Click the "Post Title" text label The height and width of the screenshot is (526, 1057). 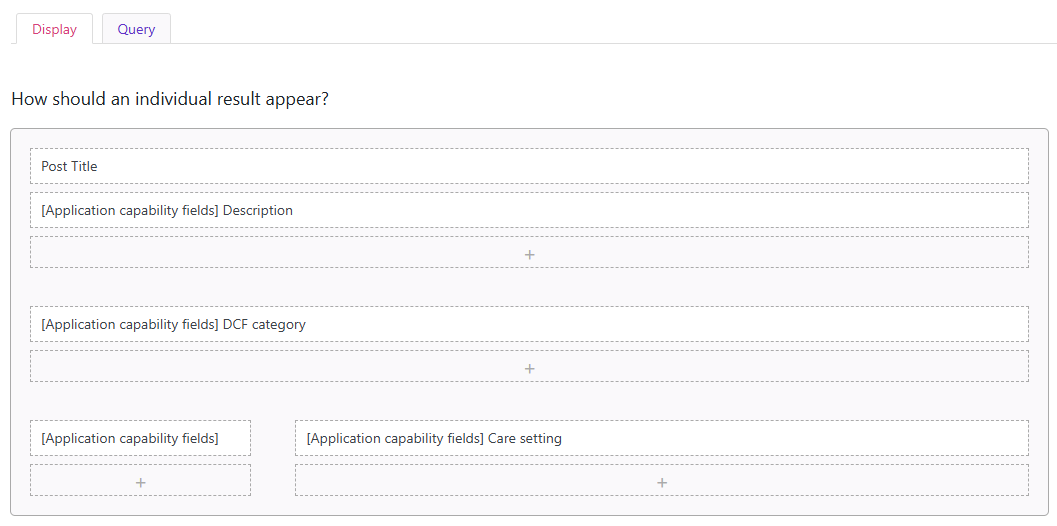coord(69,166)
